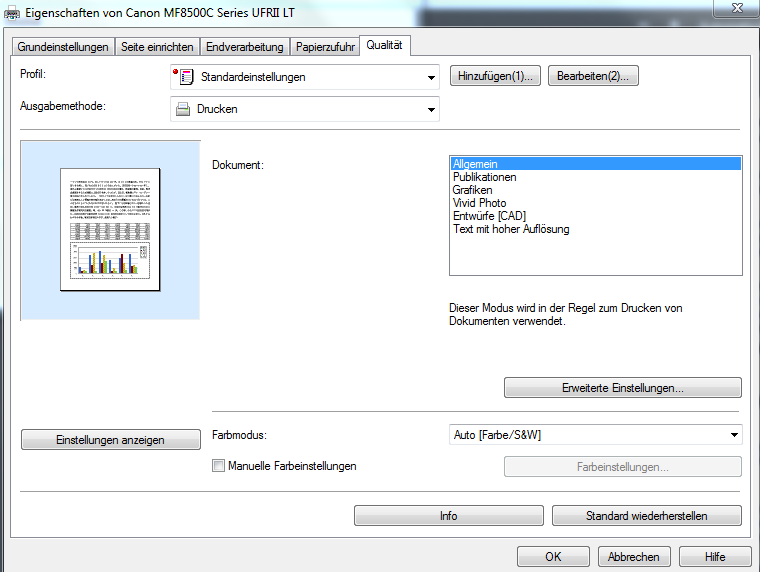Select Publikationen in the Dokument list
This screenshot has height=572, width=760.
[596, 177]
